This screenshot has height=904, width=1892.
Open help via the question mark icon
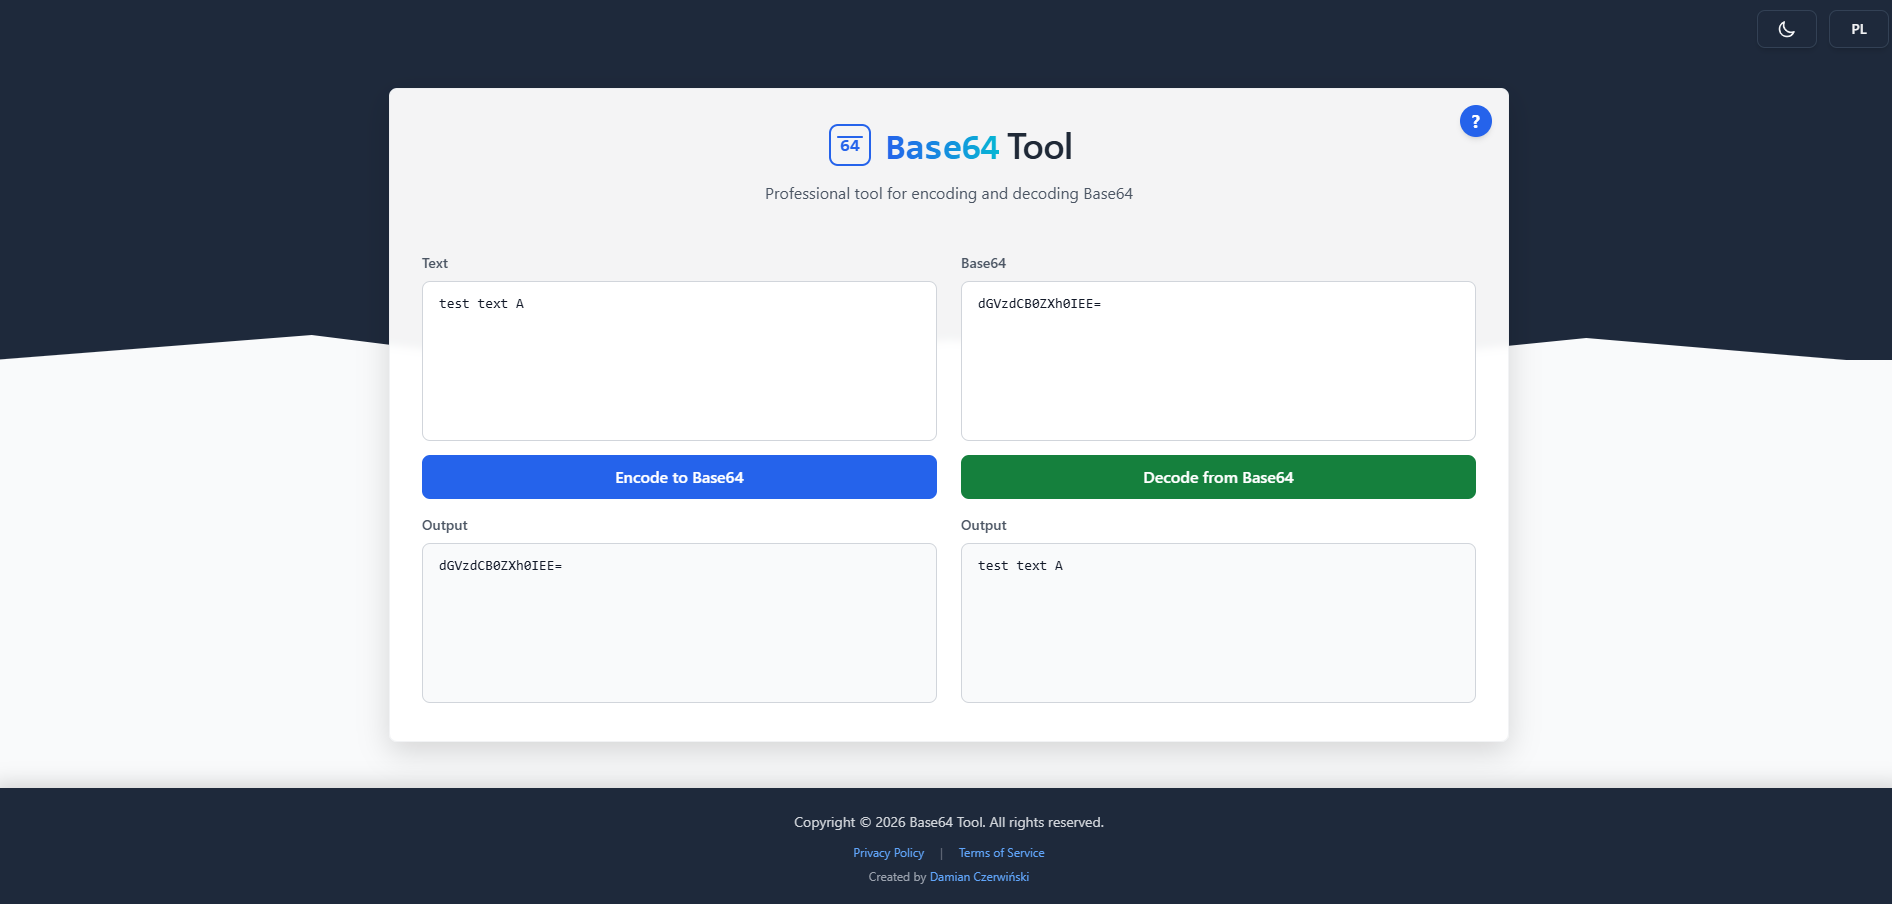(x=1475, y=121)
